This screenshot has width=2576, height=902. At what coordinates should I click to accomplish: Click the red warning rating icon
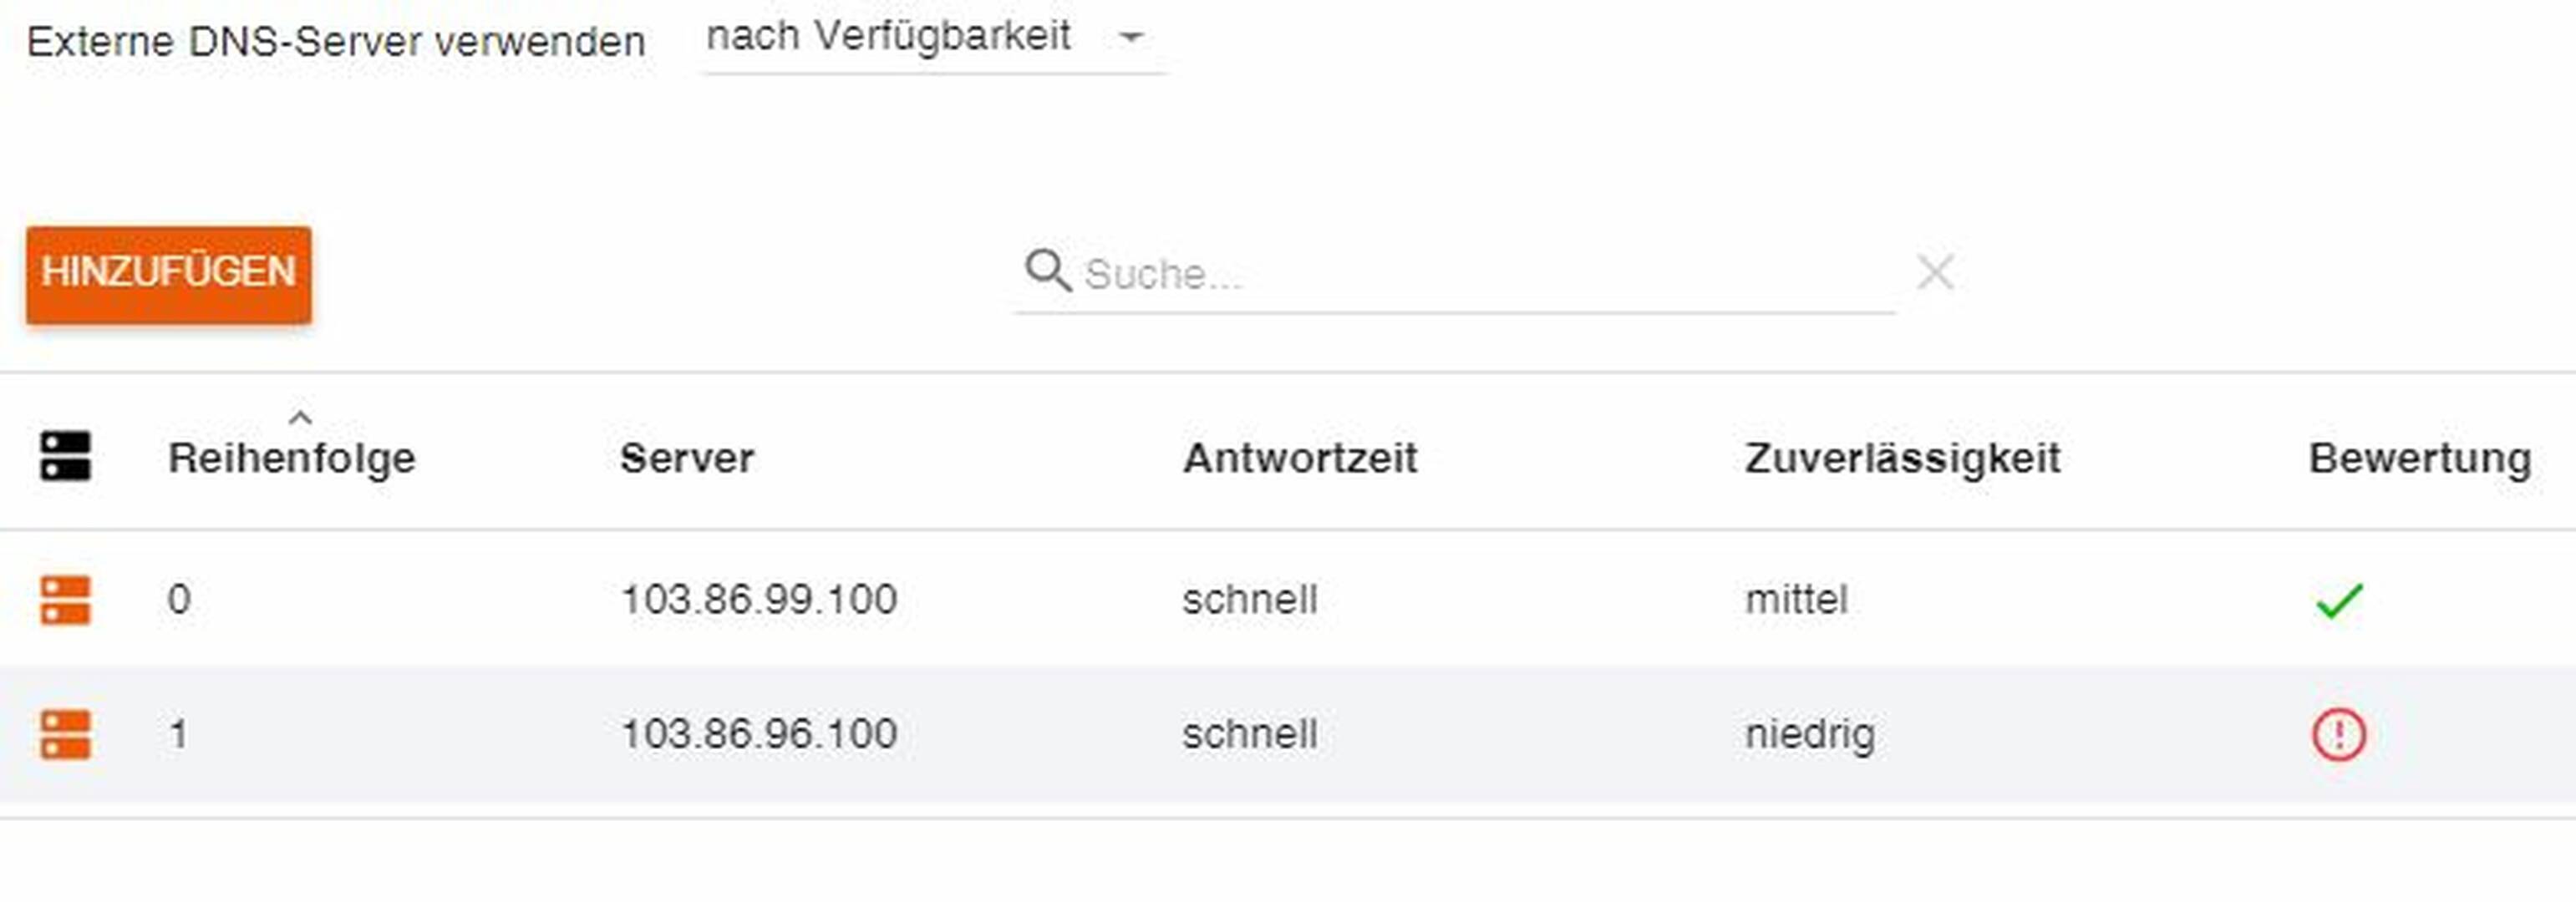pos(2339,735)
